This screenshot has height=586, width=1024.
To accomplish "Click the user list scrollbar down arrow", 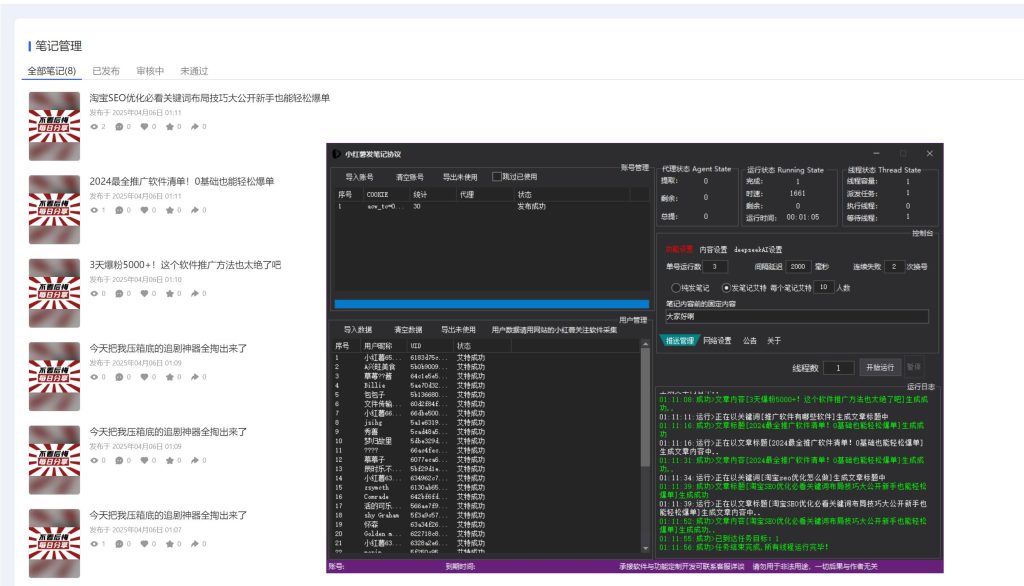I will (x=645, y=549).
